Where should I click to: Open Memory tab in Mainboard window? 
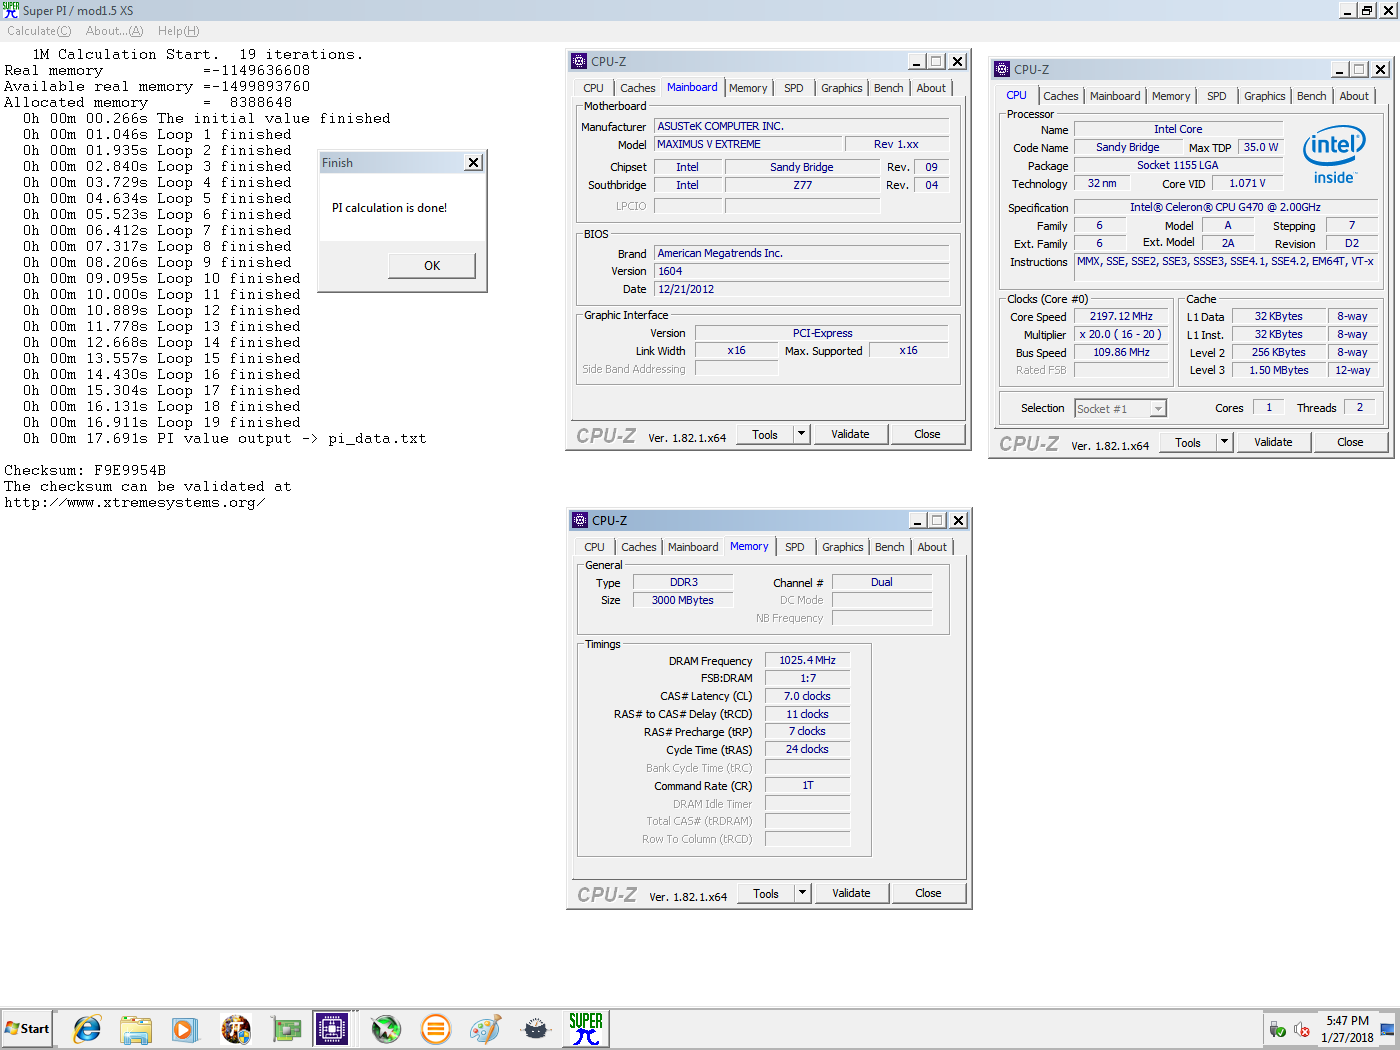[748, 88]
